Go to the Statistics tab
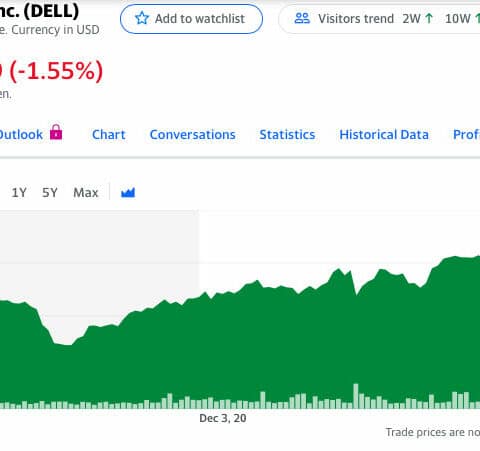 tap(287, 135)
